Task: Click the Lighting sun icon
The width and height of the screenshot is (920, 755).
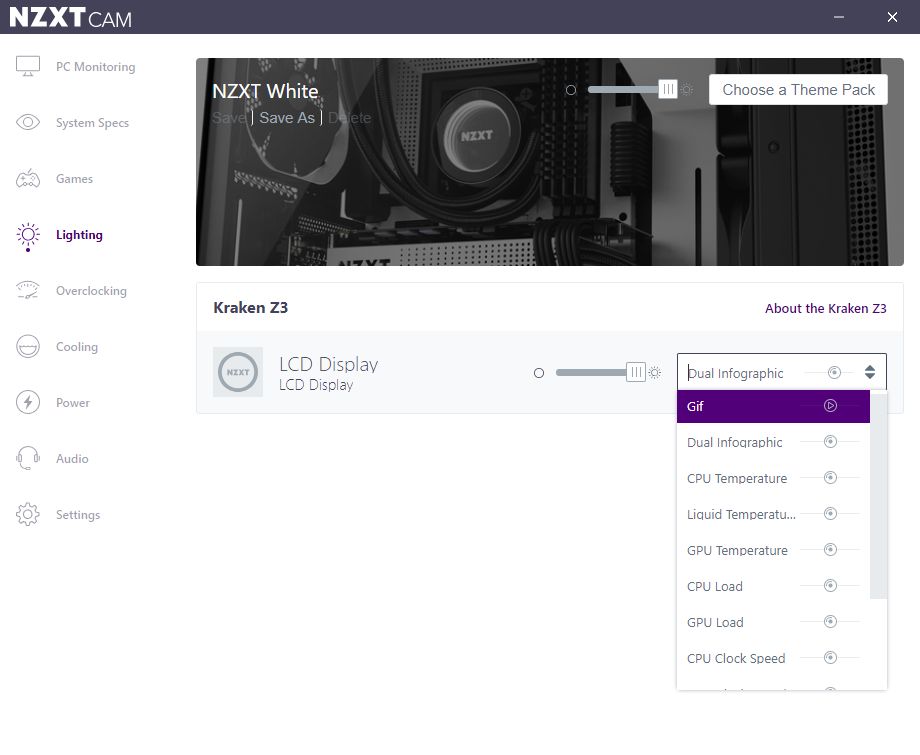Action: (28, 235)
